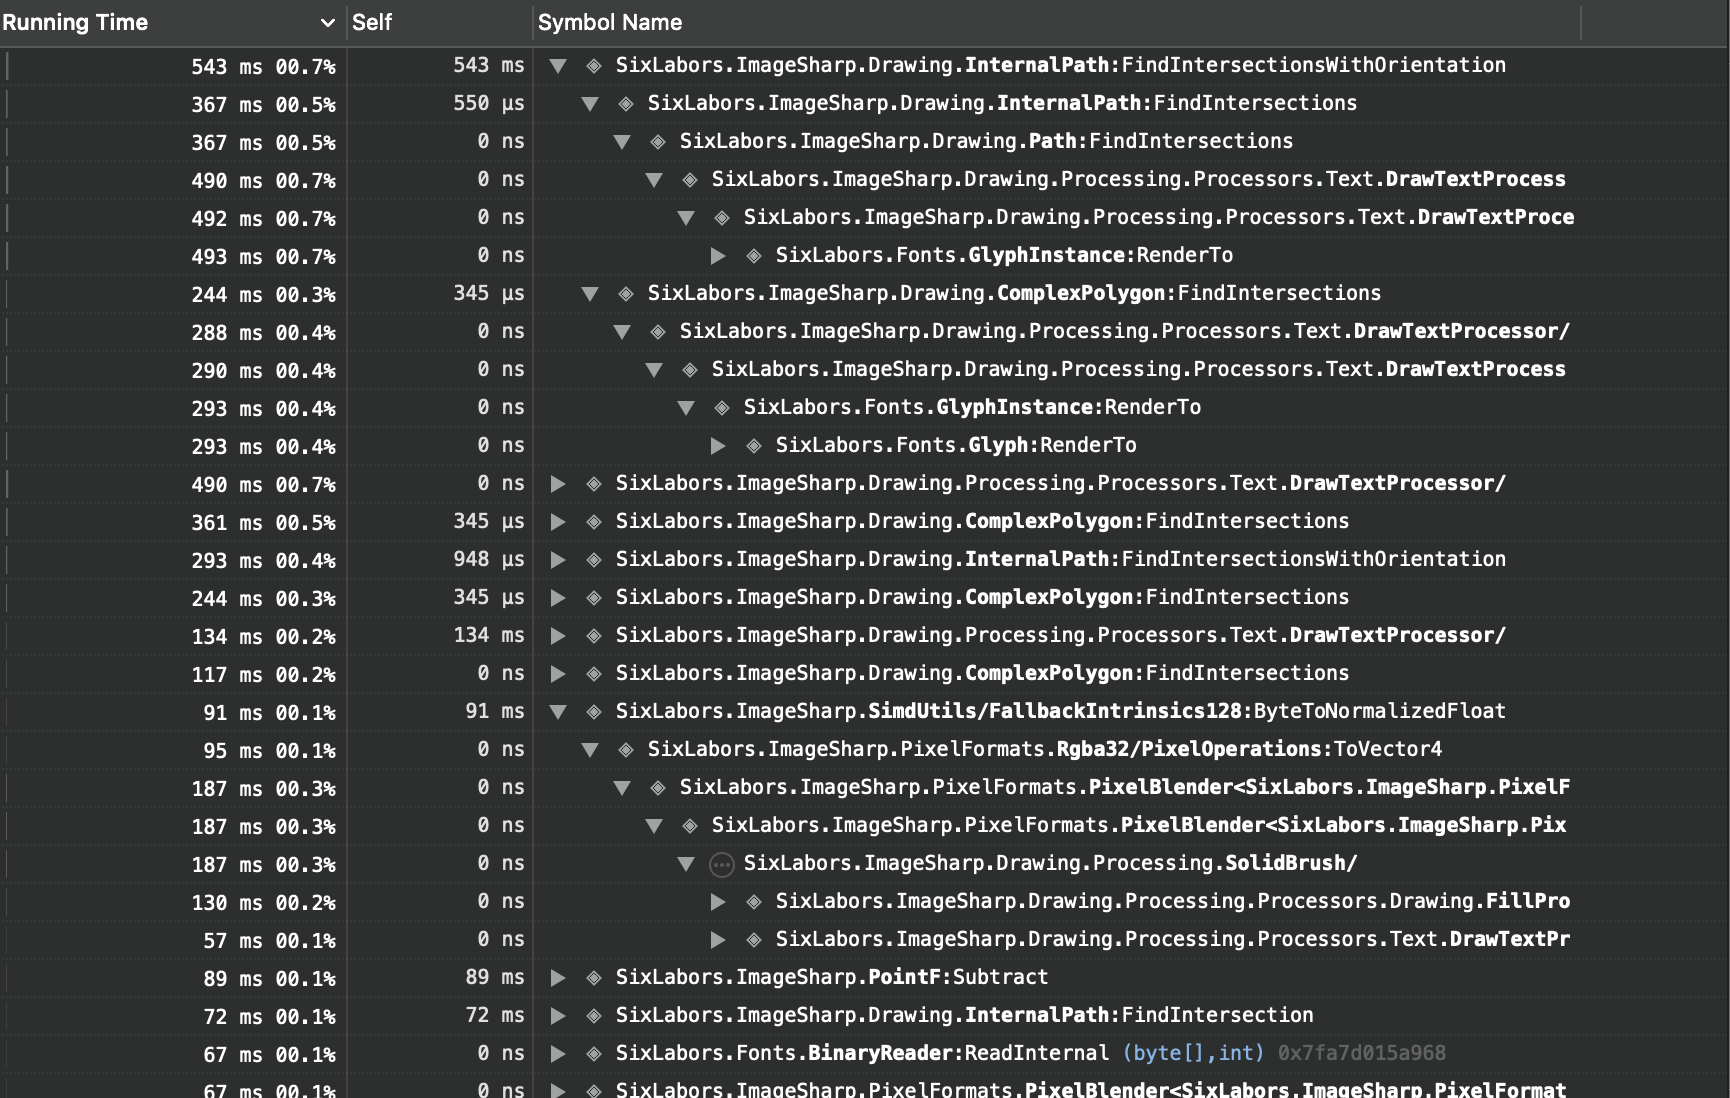Click symbol icon of 493 ms GlyphInstance:RenderTo
Image resolution: width=1730 pixels, height=1098 pixels.
(754, 256)
